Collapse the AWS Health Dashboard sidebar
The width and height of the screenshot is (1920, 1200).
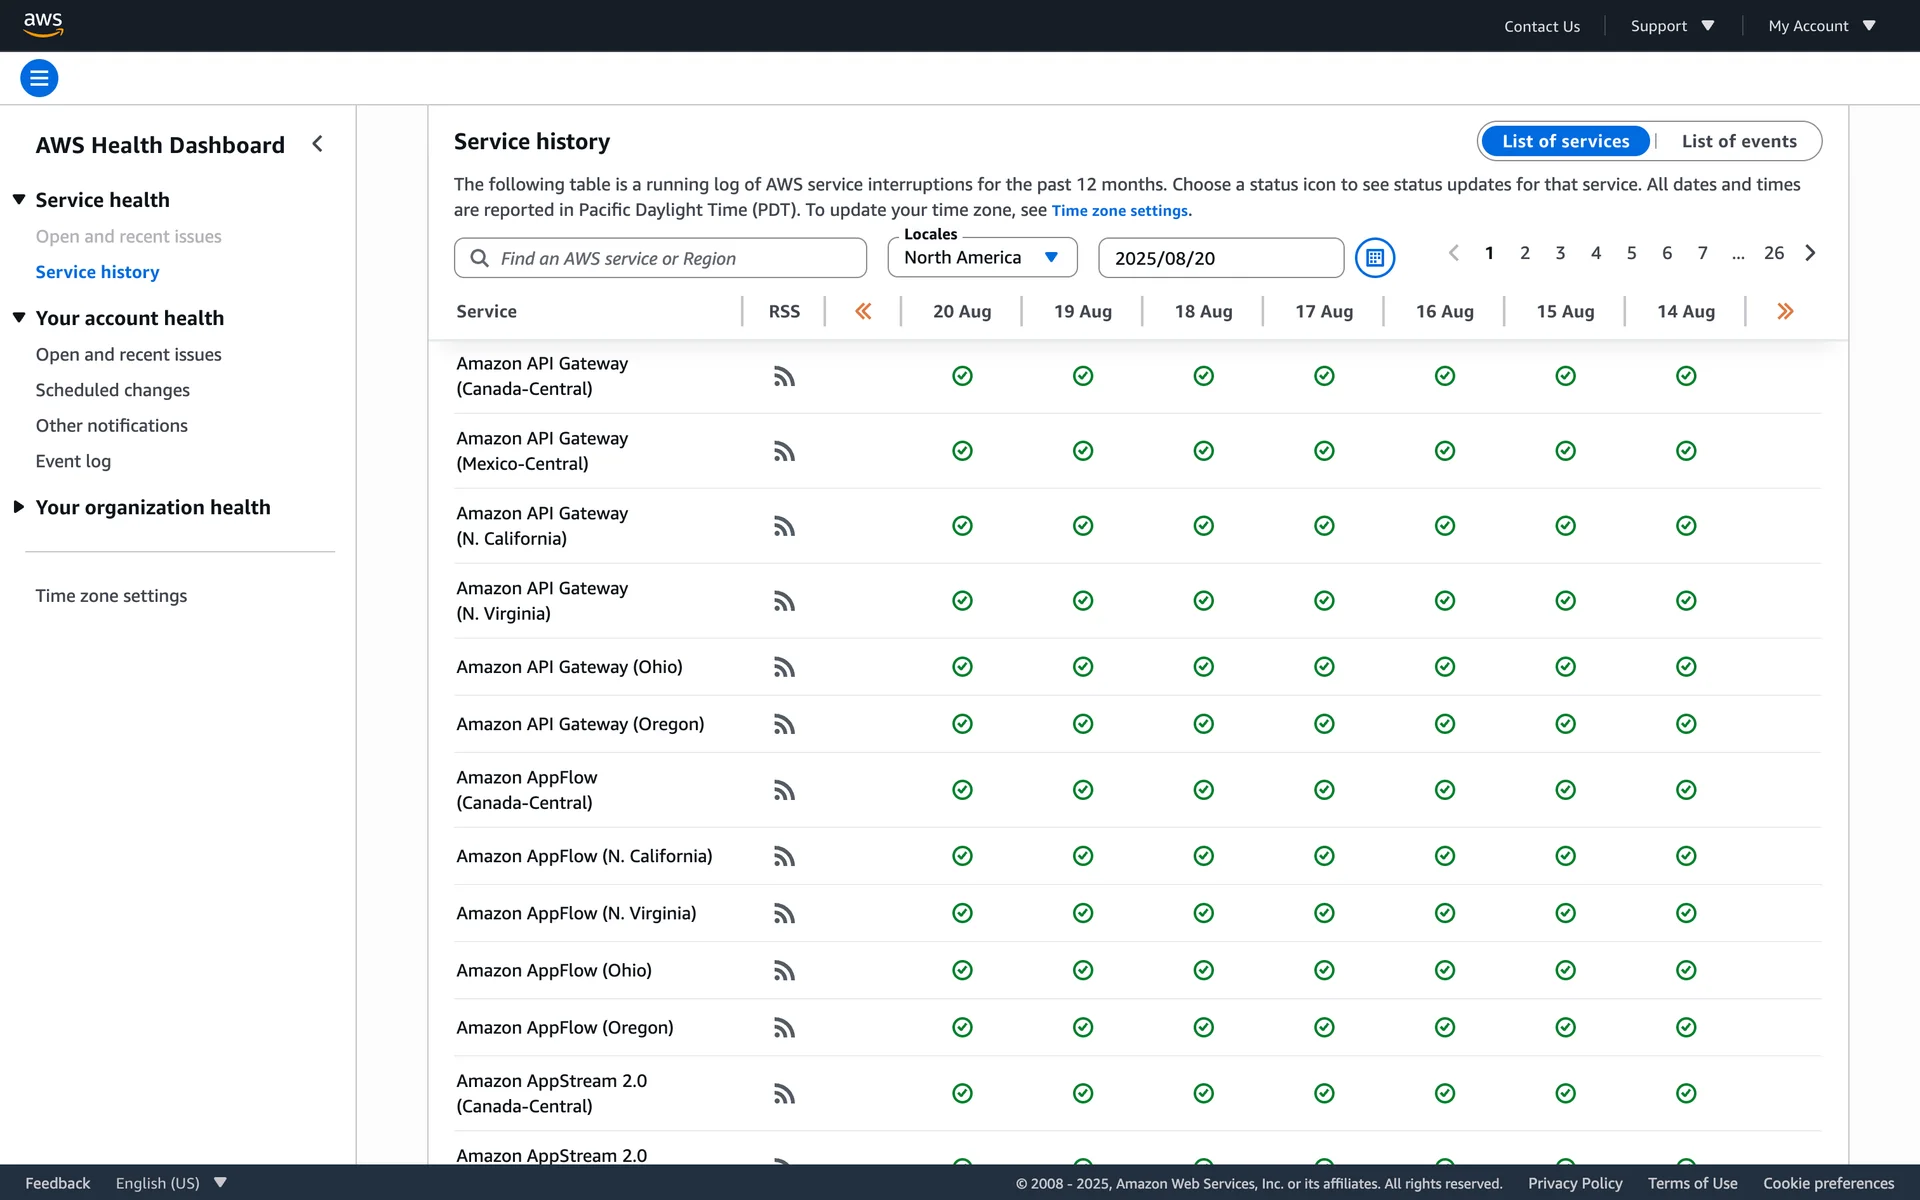[318, 144]
